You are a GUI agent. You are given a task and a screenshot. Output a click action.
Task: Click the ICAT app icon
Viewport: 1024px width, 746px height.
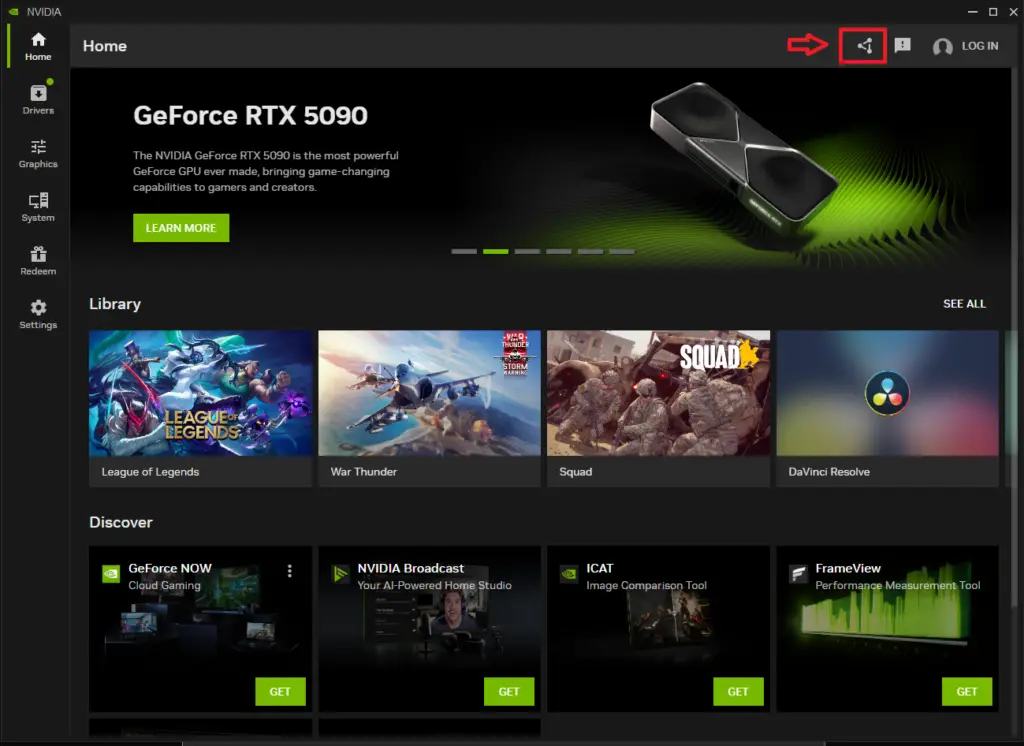pyautogui.click(x=569, y=574)
